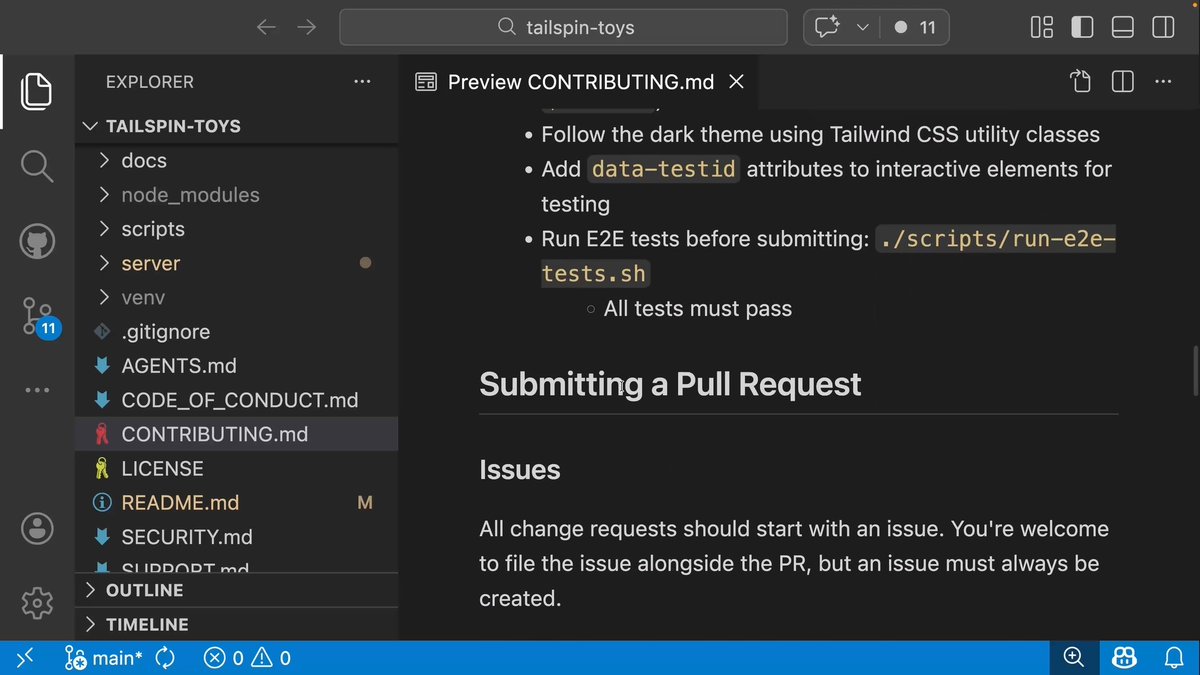The image size is (1200, 675).
Task: Open the GitHub view in the activity bar
Action: pos(37,241)
